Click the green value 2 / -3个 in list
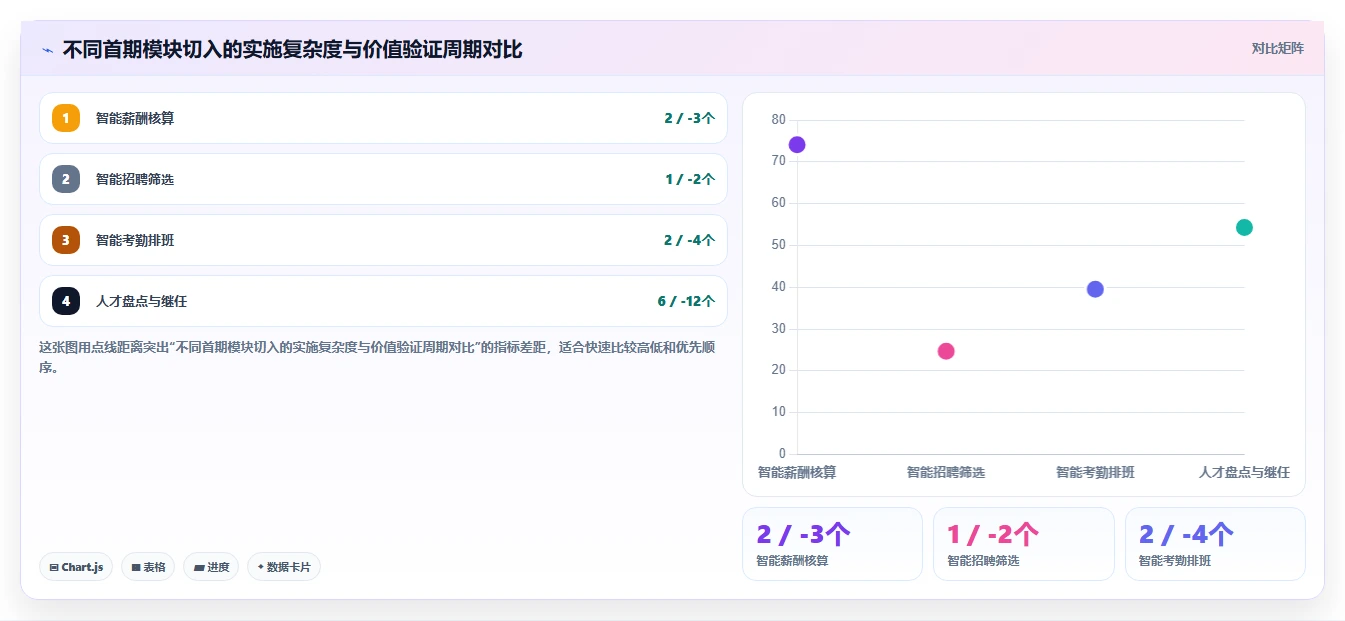The width and height of the screenshot is (1345, 621). (689, 118)
